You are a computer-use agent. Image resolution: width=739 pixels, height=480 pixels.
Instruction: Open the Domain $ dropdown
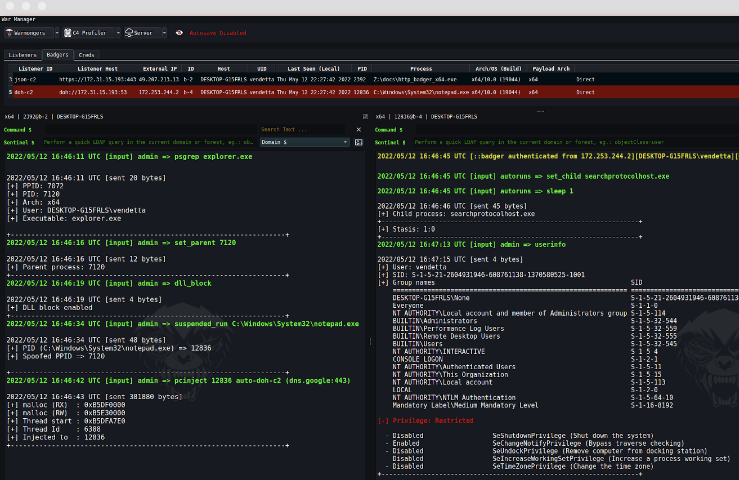tap(304, 142)
